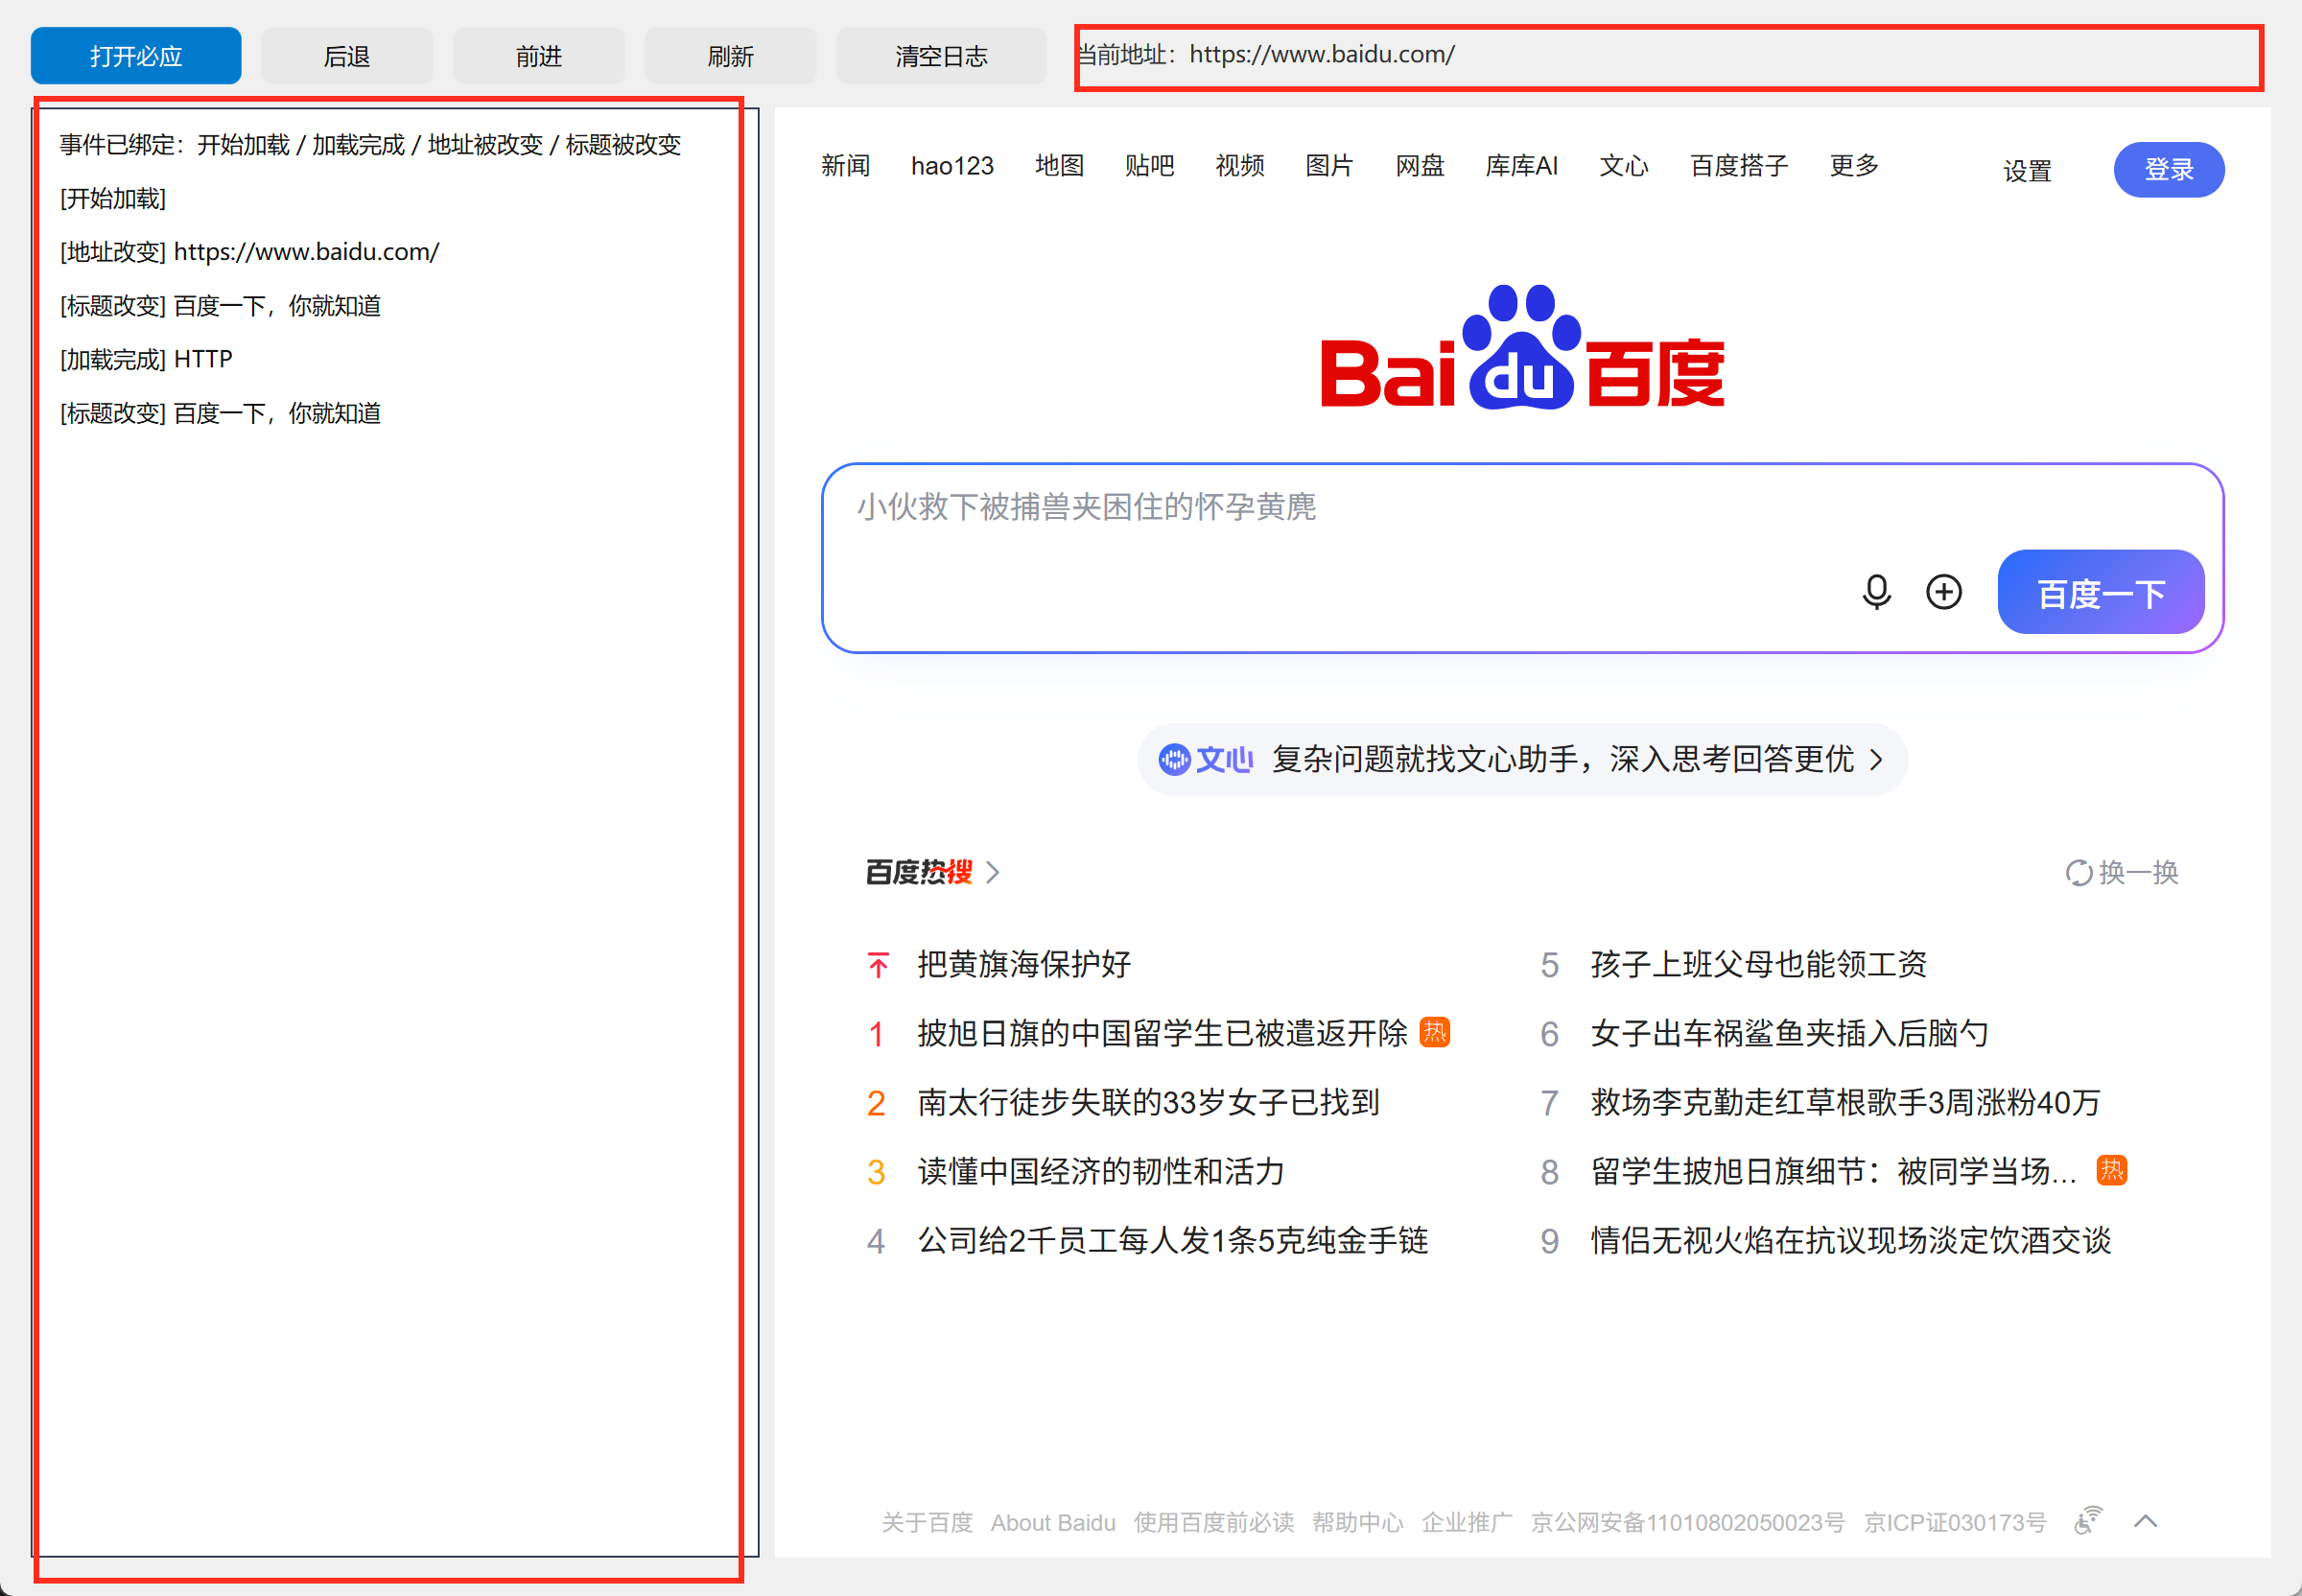Click log line [加载完成] HTTP
Screen dimensions: 2302x1596
(146, 360)
